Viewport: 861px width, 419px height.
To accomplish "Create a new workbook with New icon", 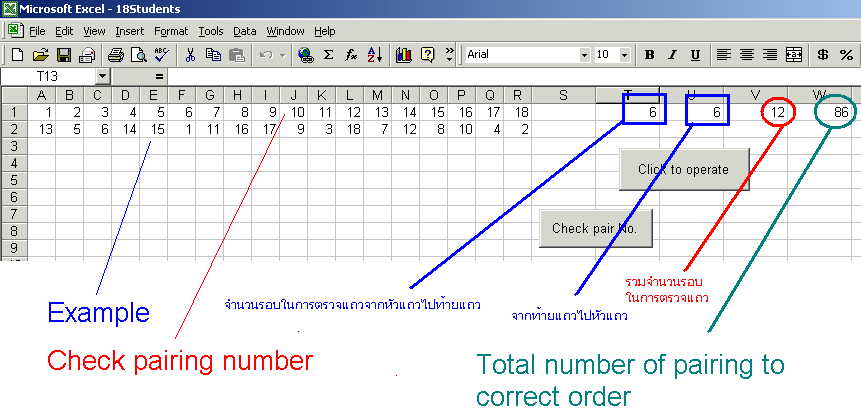I will [18, 55].
